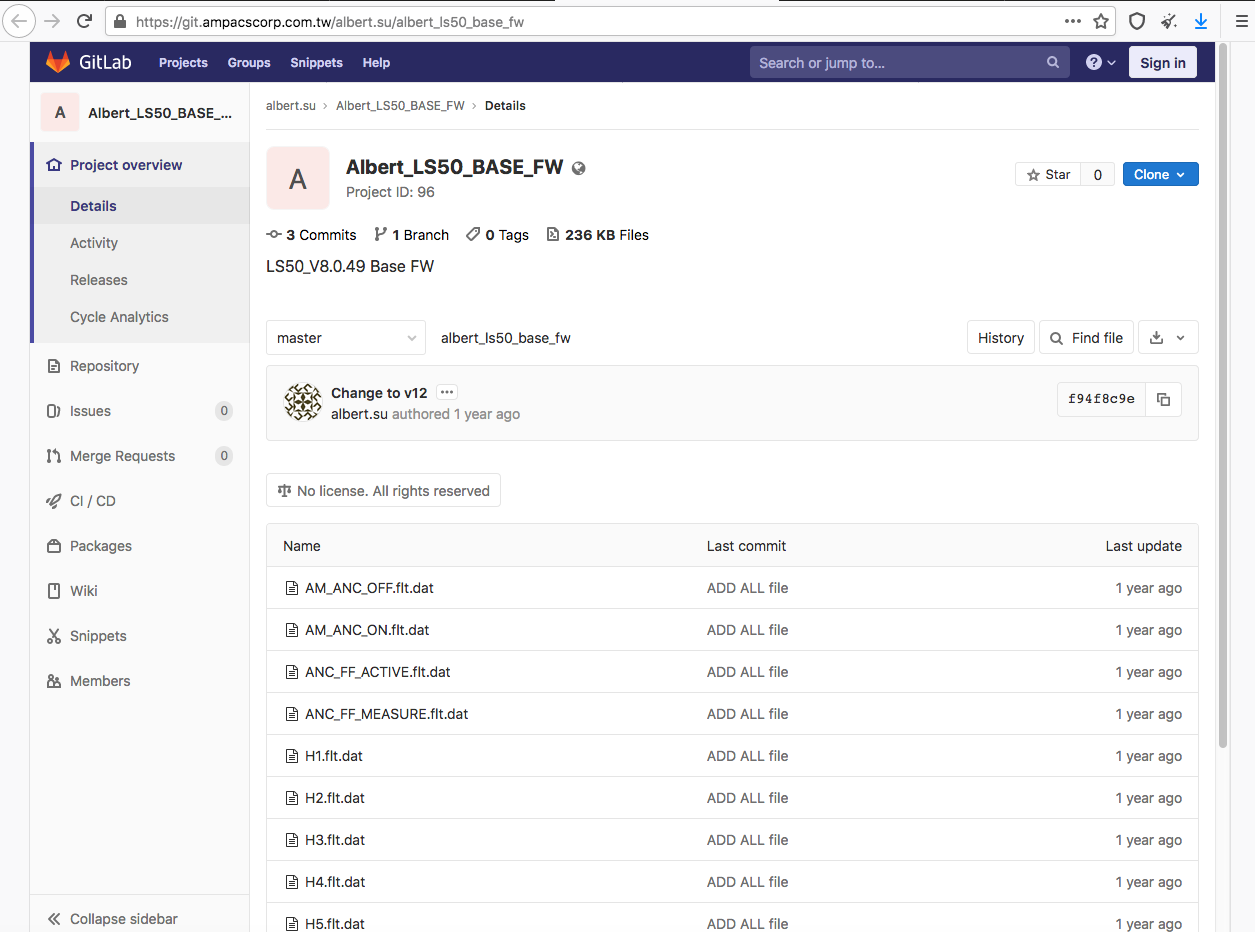The image size is (1255, 932).
Task: Click the Find file button
Action: click(x=1086, y=338)
